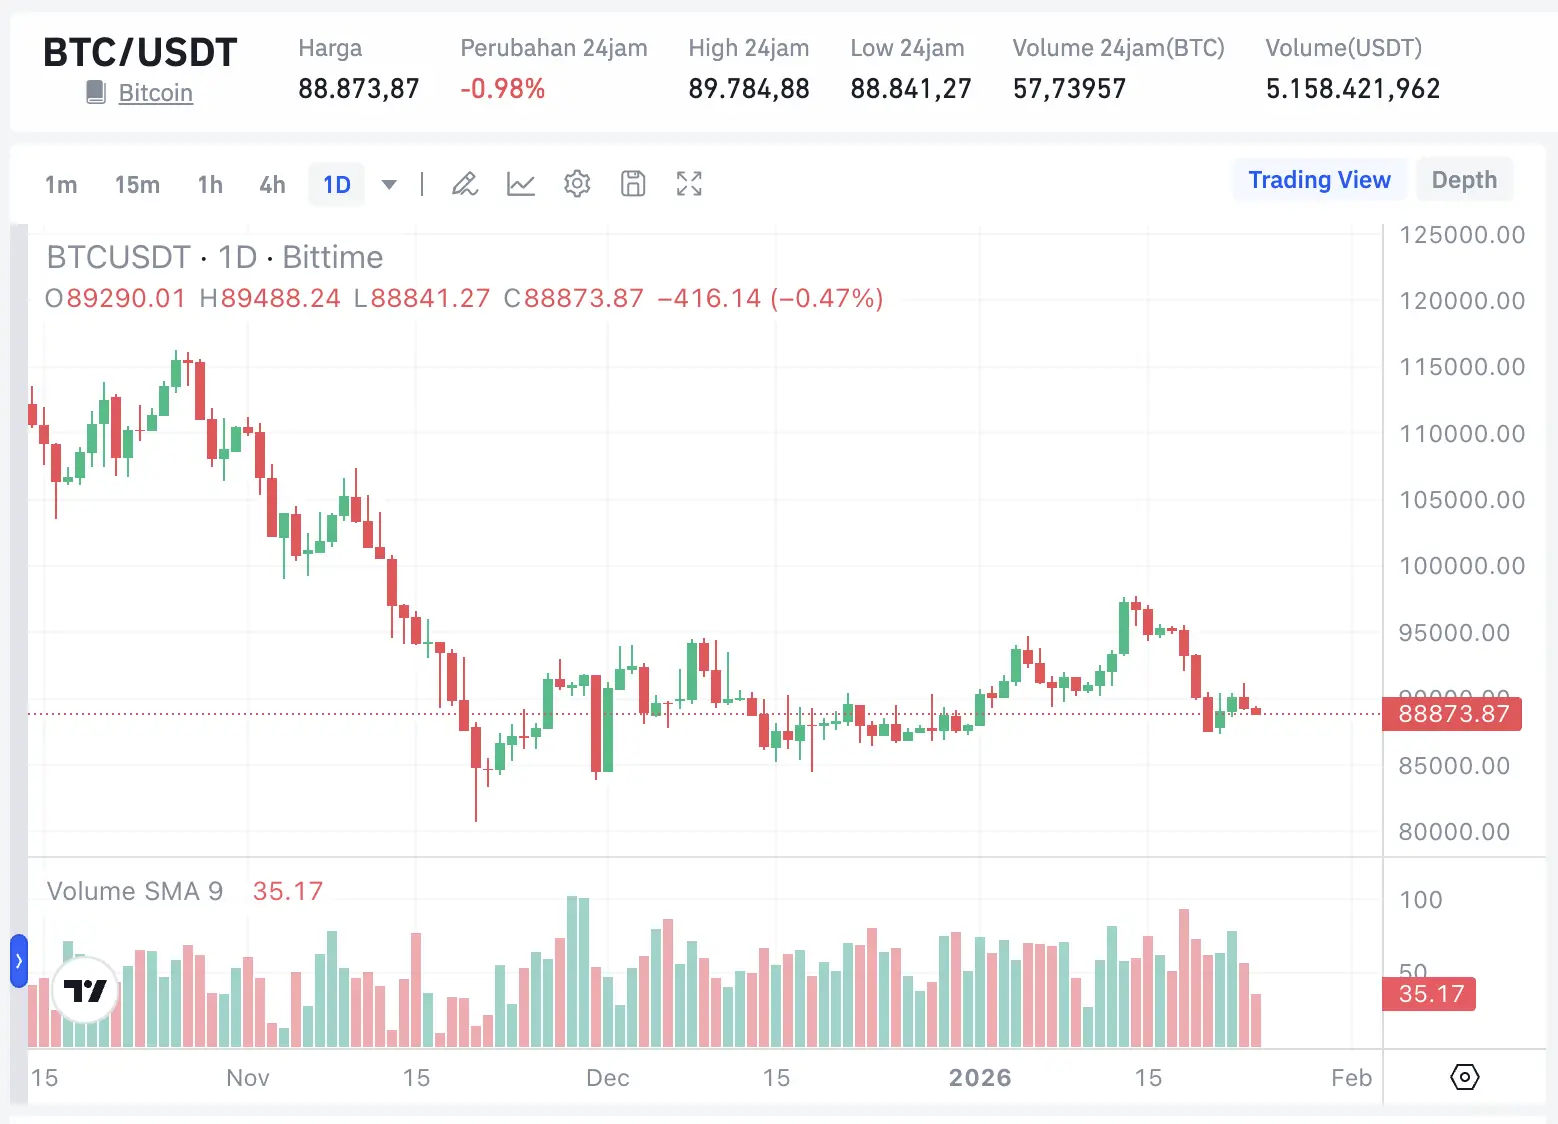The height and width of the screenshot is (1124, 1558).
Task: Open the chart indicators icon
Action: [x=520, y=184]
